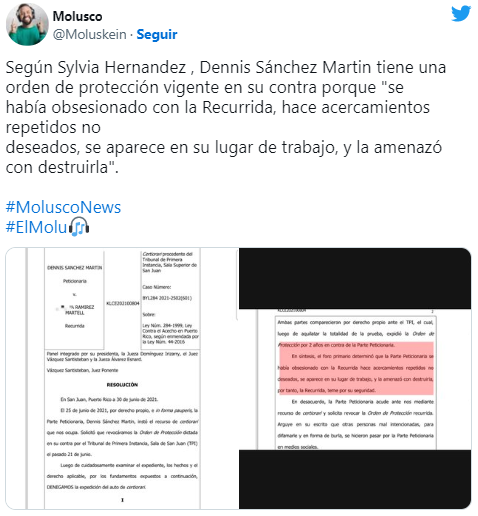Open Molusco's profile avatar picture
Viewport: 478px width, 516px height.
(27, 24)
